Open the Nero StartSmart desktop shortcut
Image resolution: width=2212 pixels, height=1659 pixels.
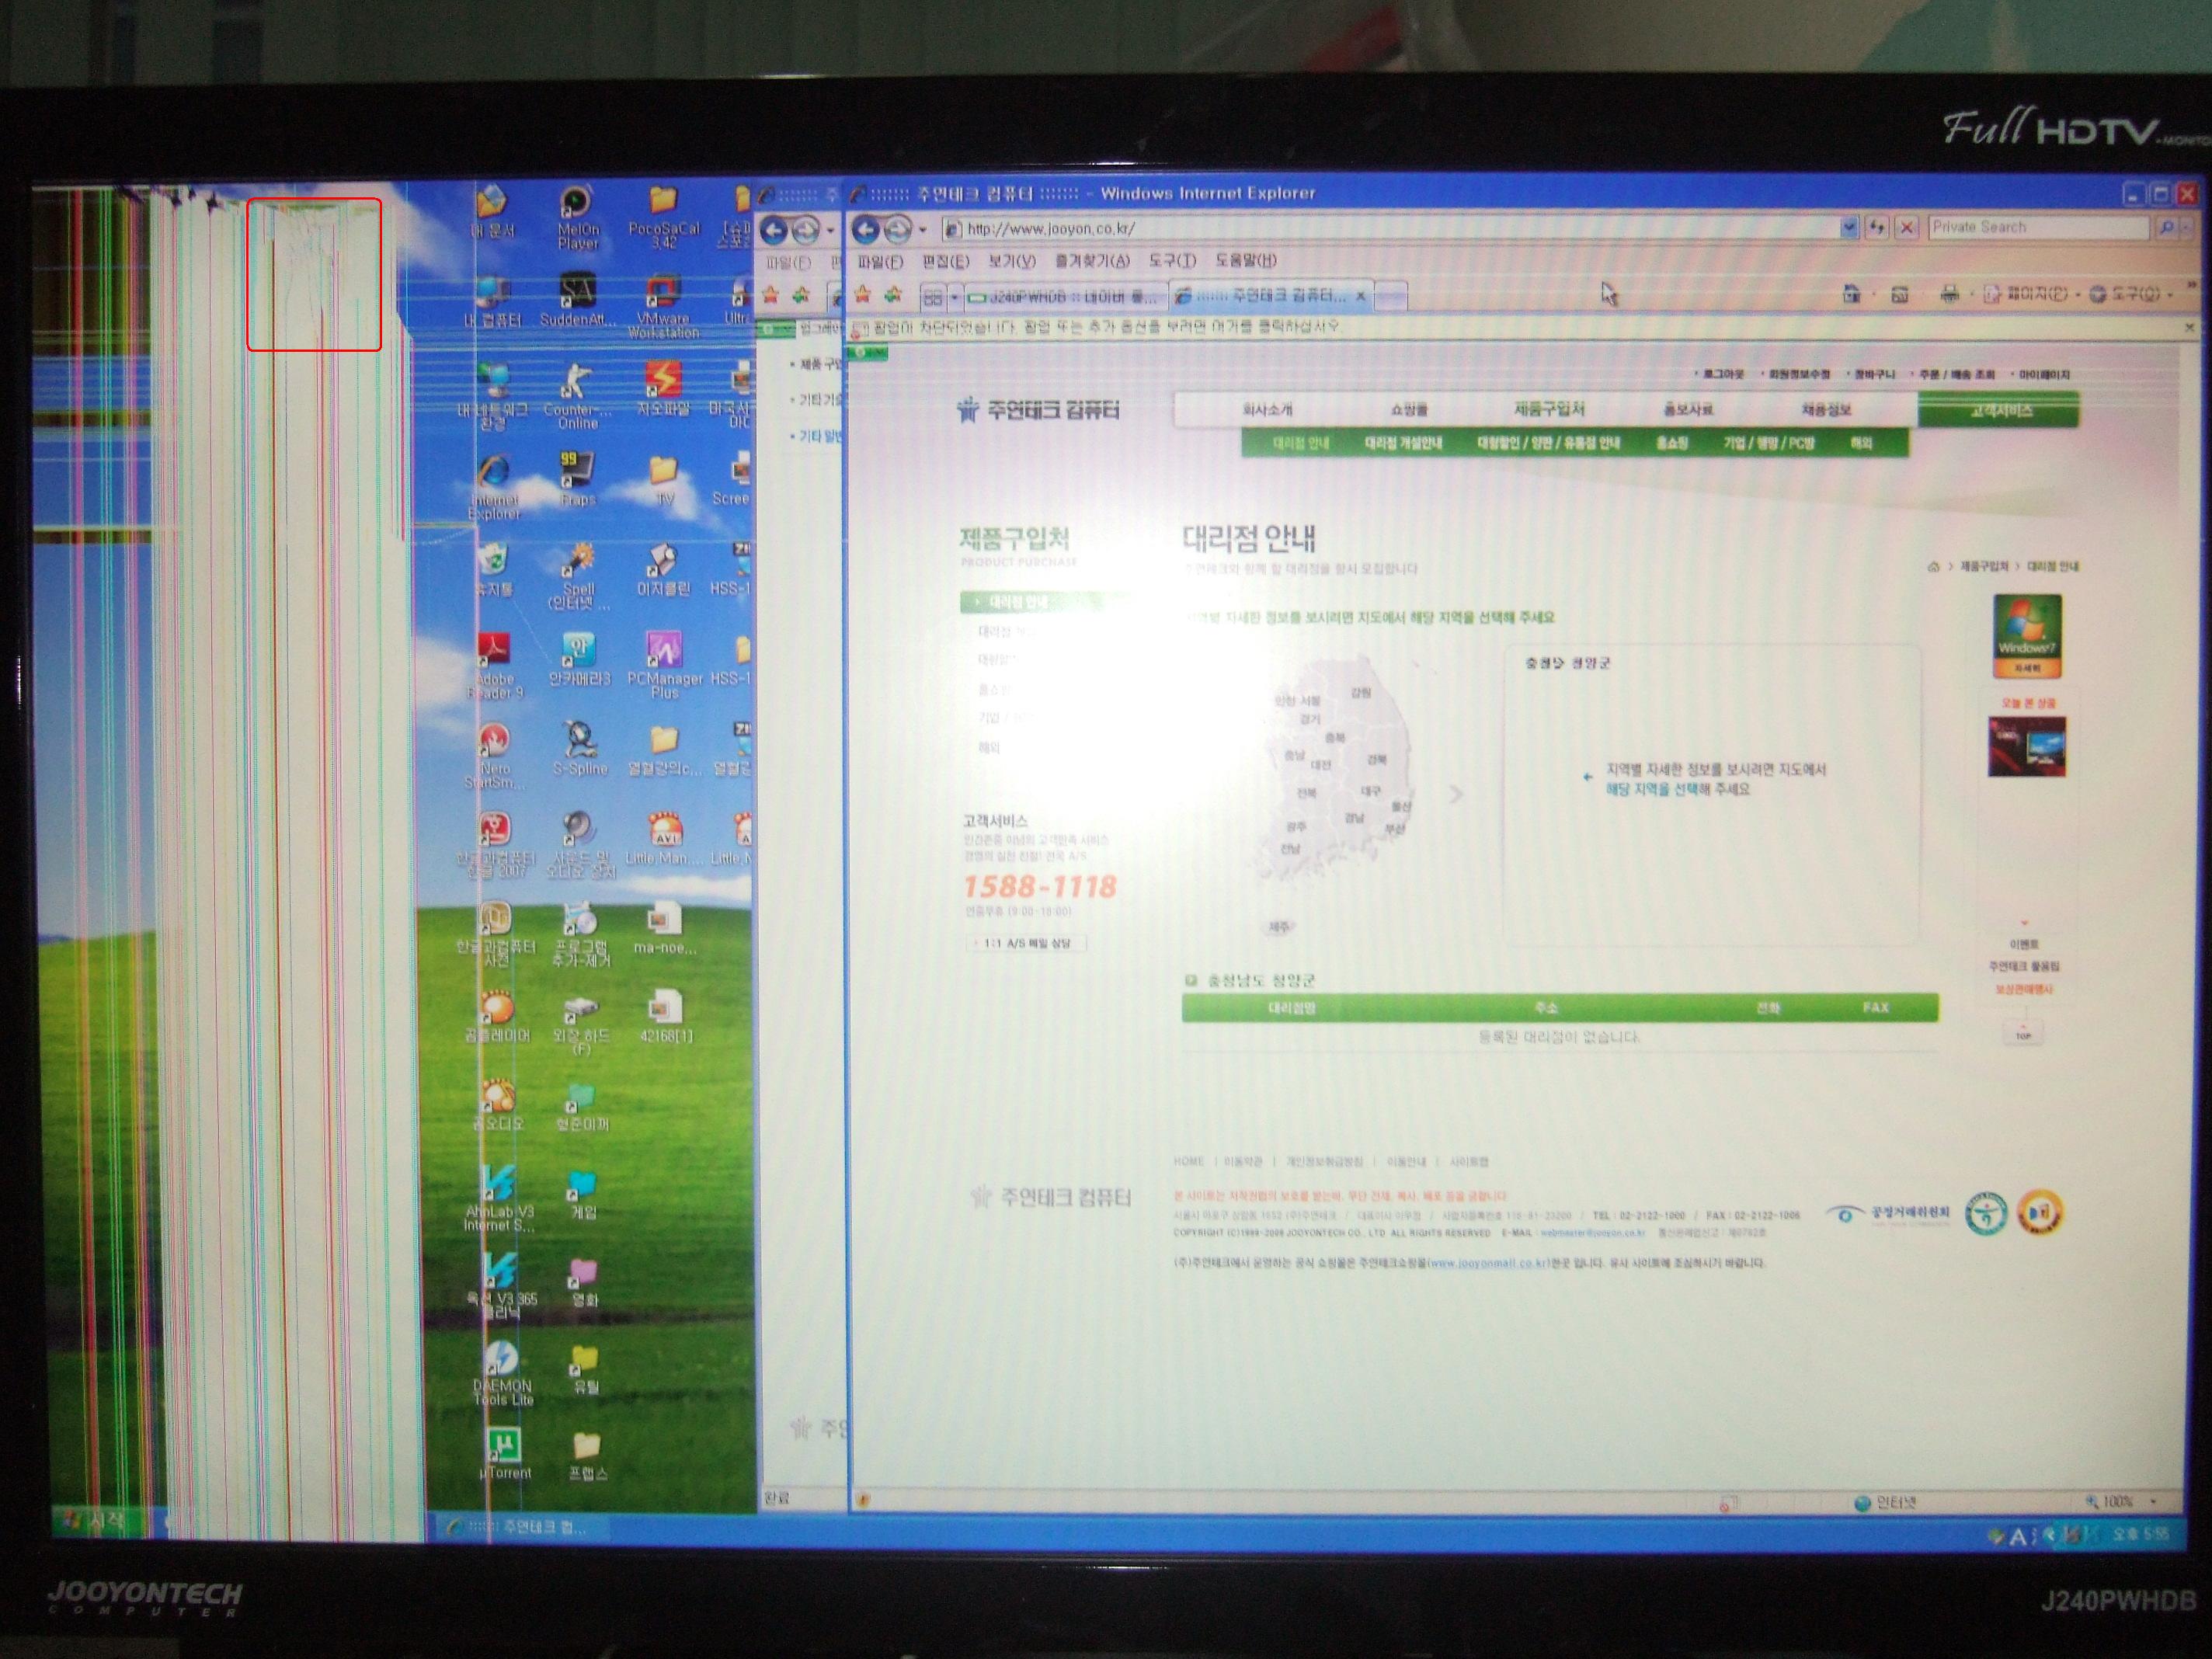click(494, 756)
